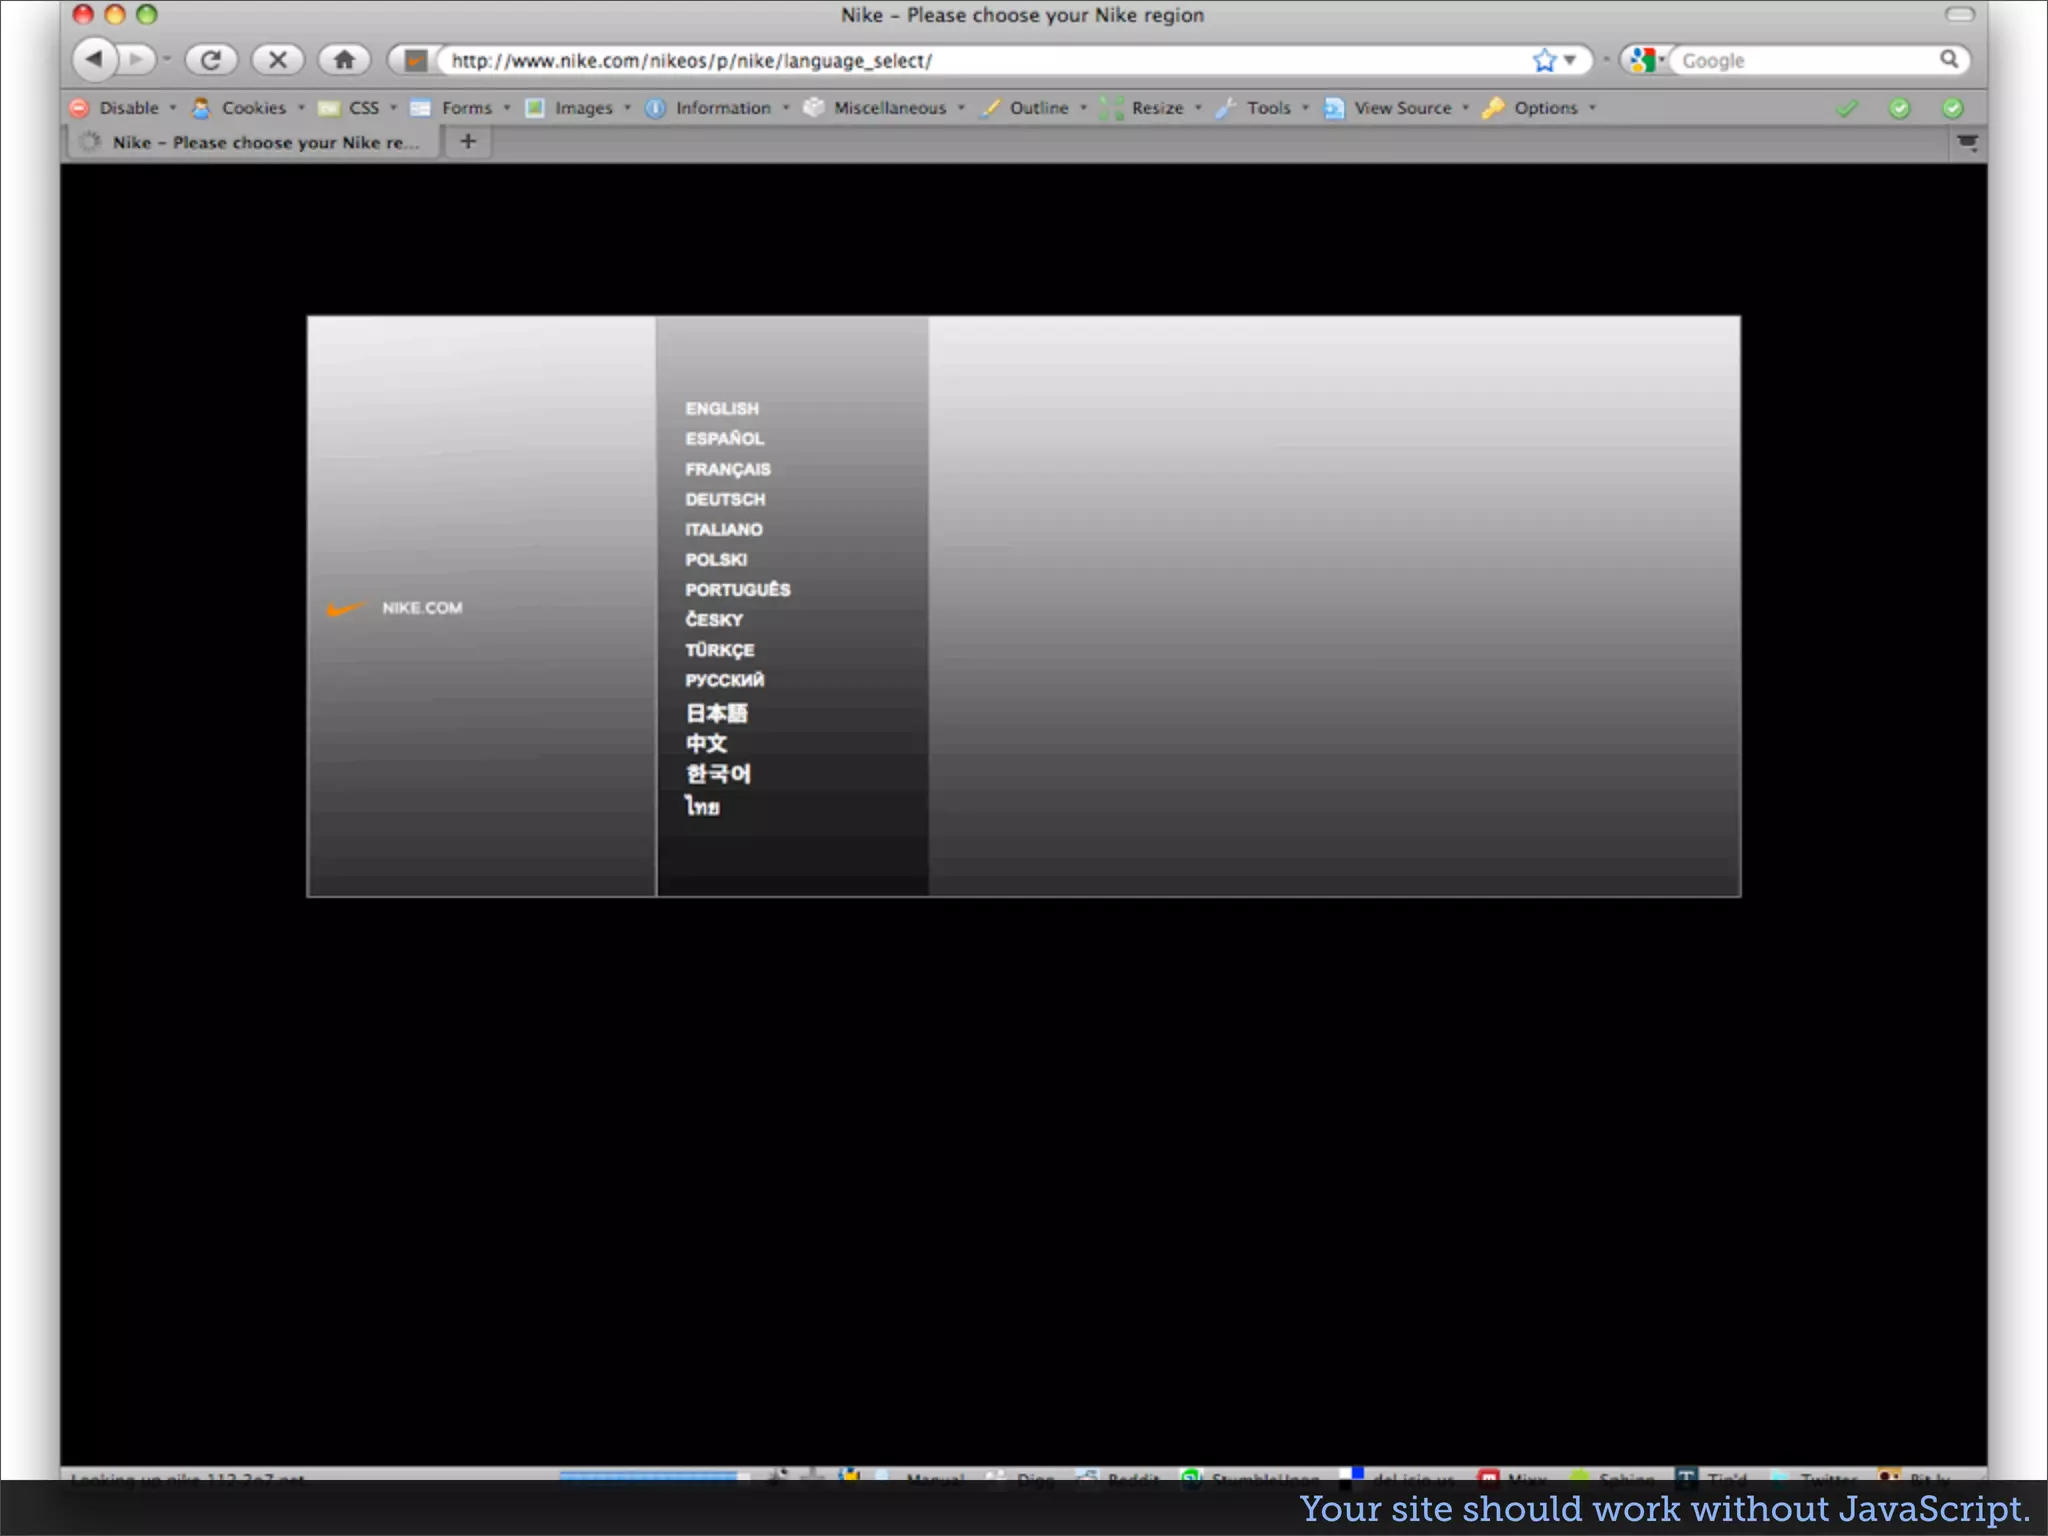Click the CSS toolbar icon

point(328,108)
